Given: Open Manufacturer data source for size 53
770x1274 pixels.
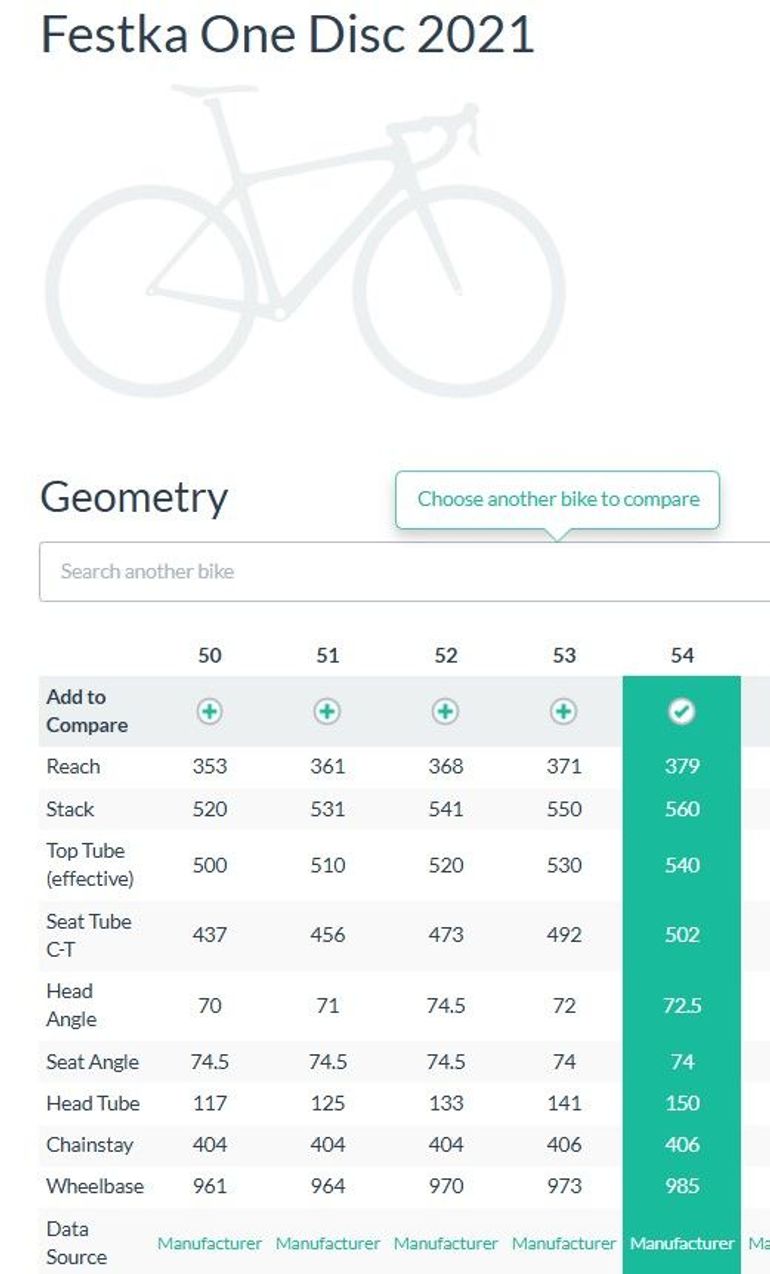Looking at the screenshot, I should pos(563,1244).
